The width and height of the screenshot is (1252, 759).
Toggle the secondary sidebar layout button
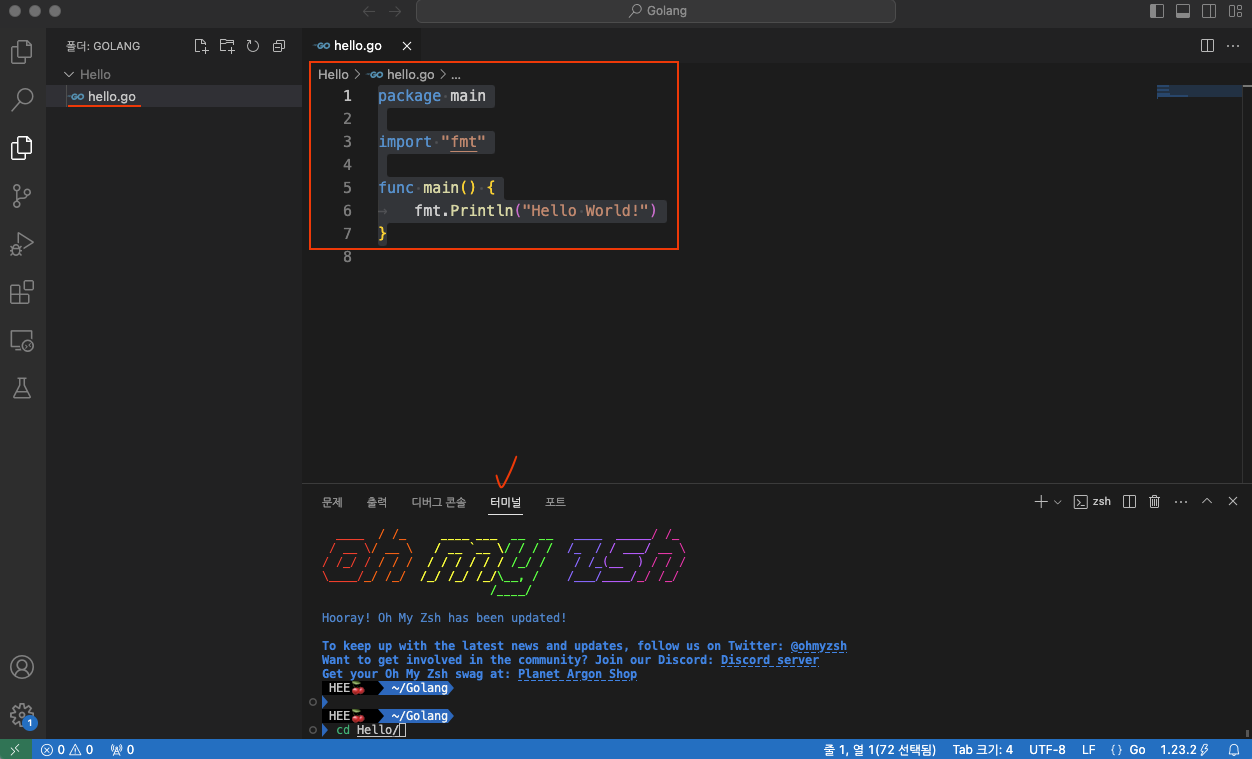[x=1209, y=11]
